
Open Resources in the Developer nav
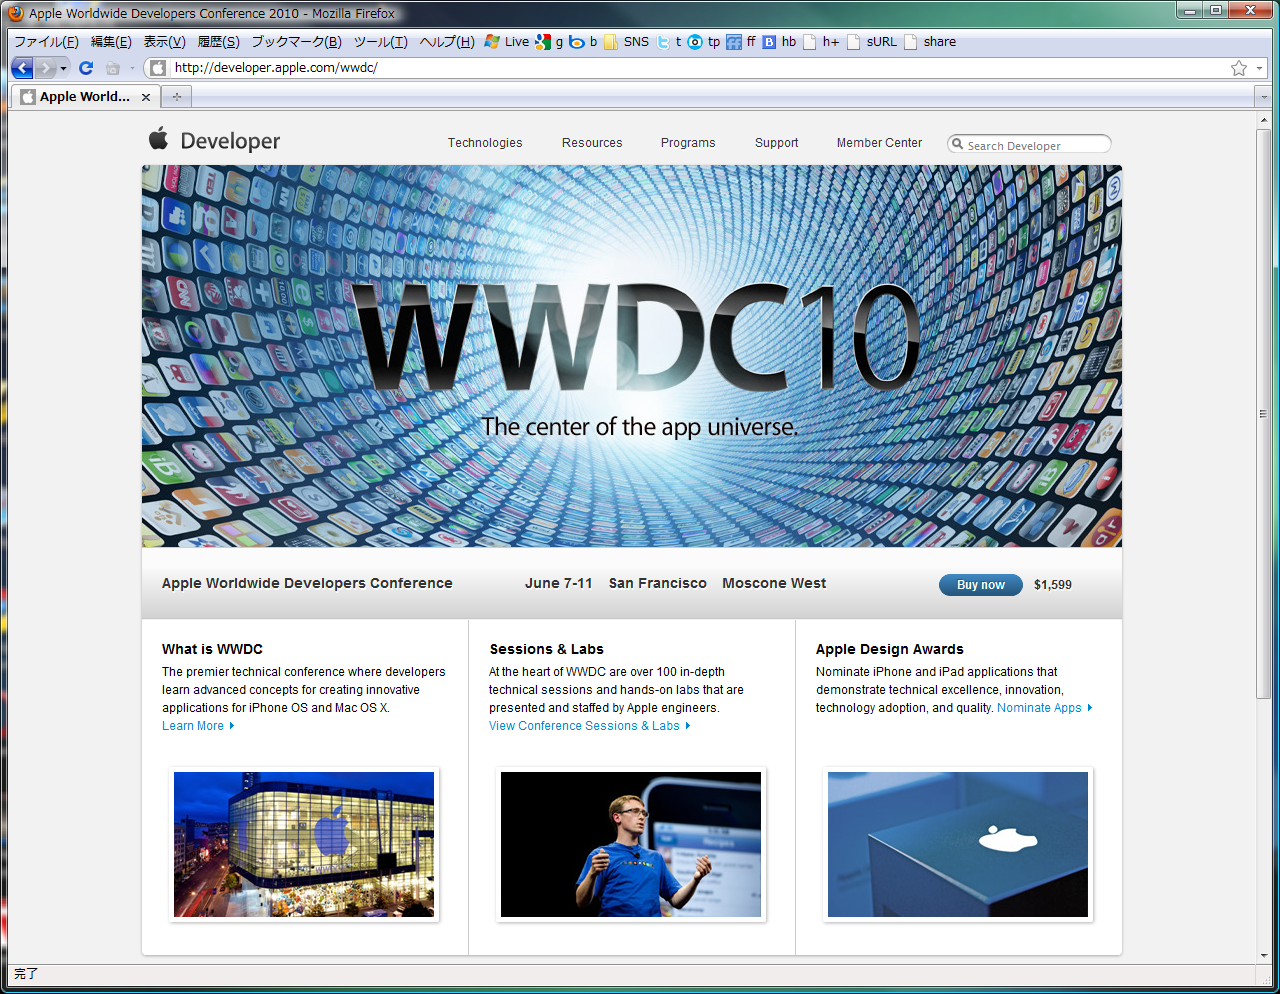tap(592, 143)
